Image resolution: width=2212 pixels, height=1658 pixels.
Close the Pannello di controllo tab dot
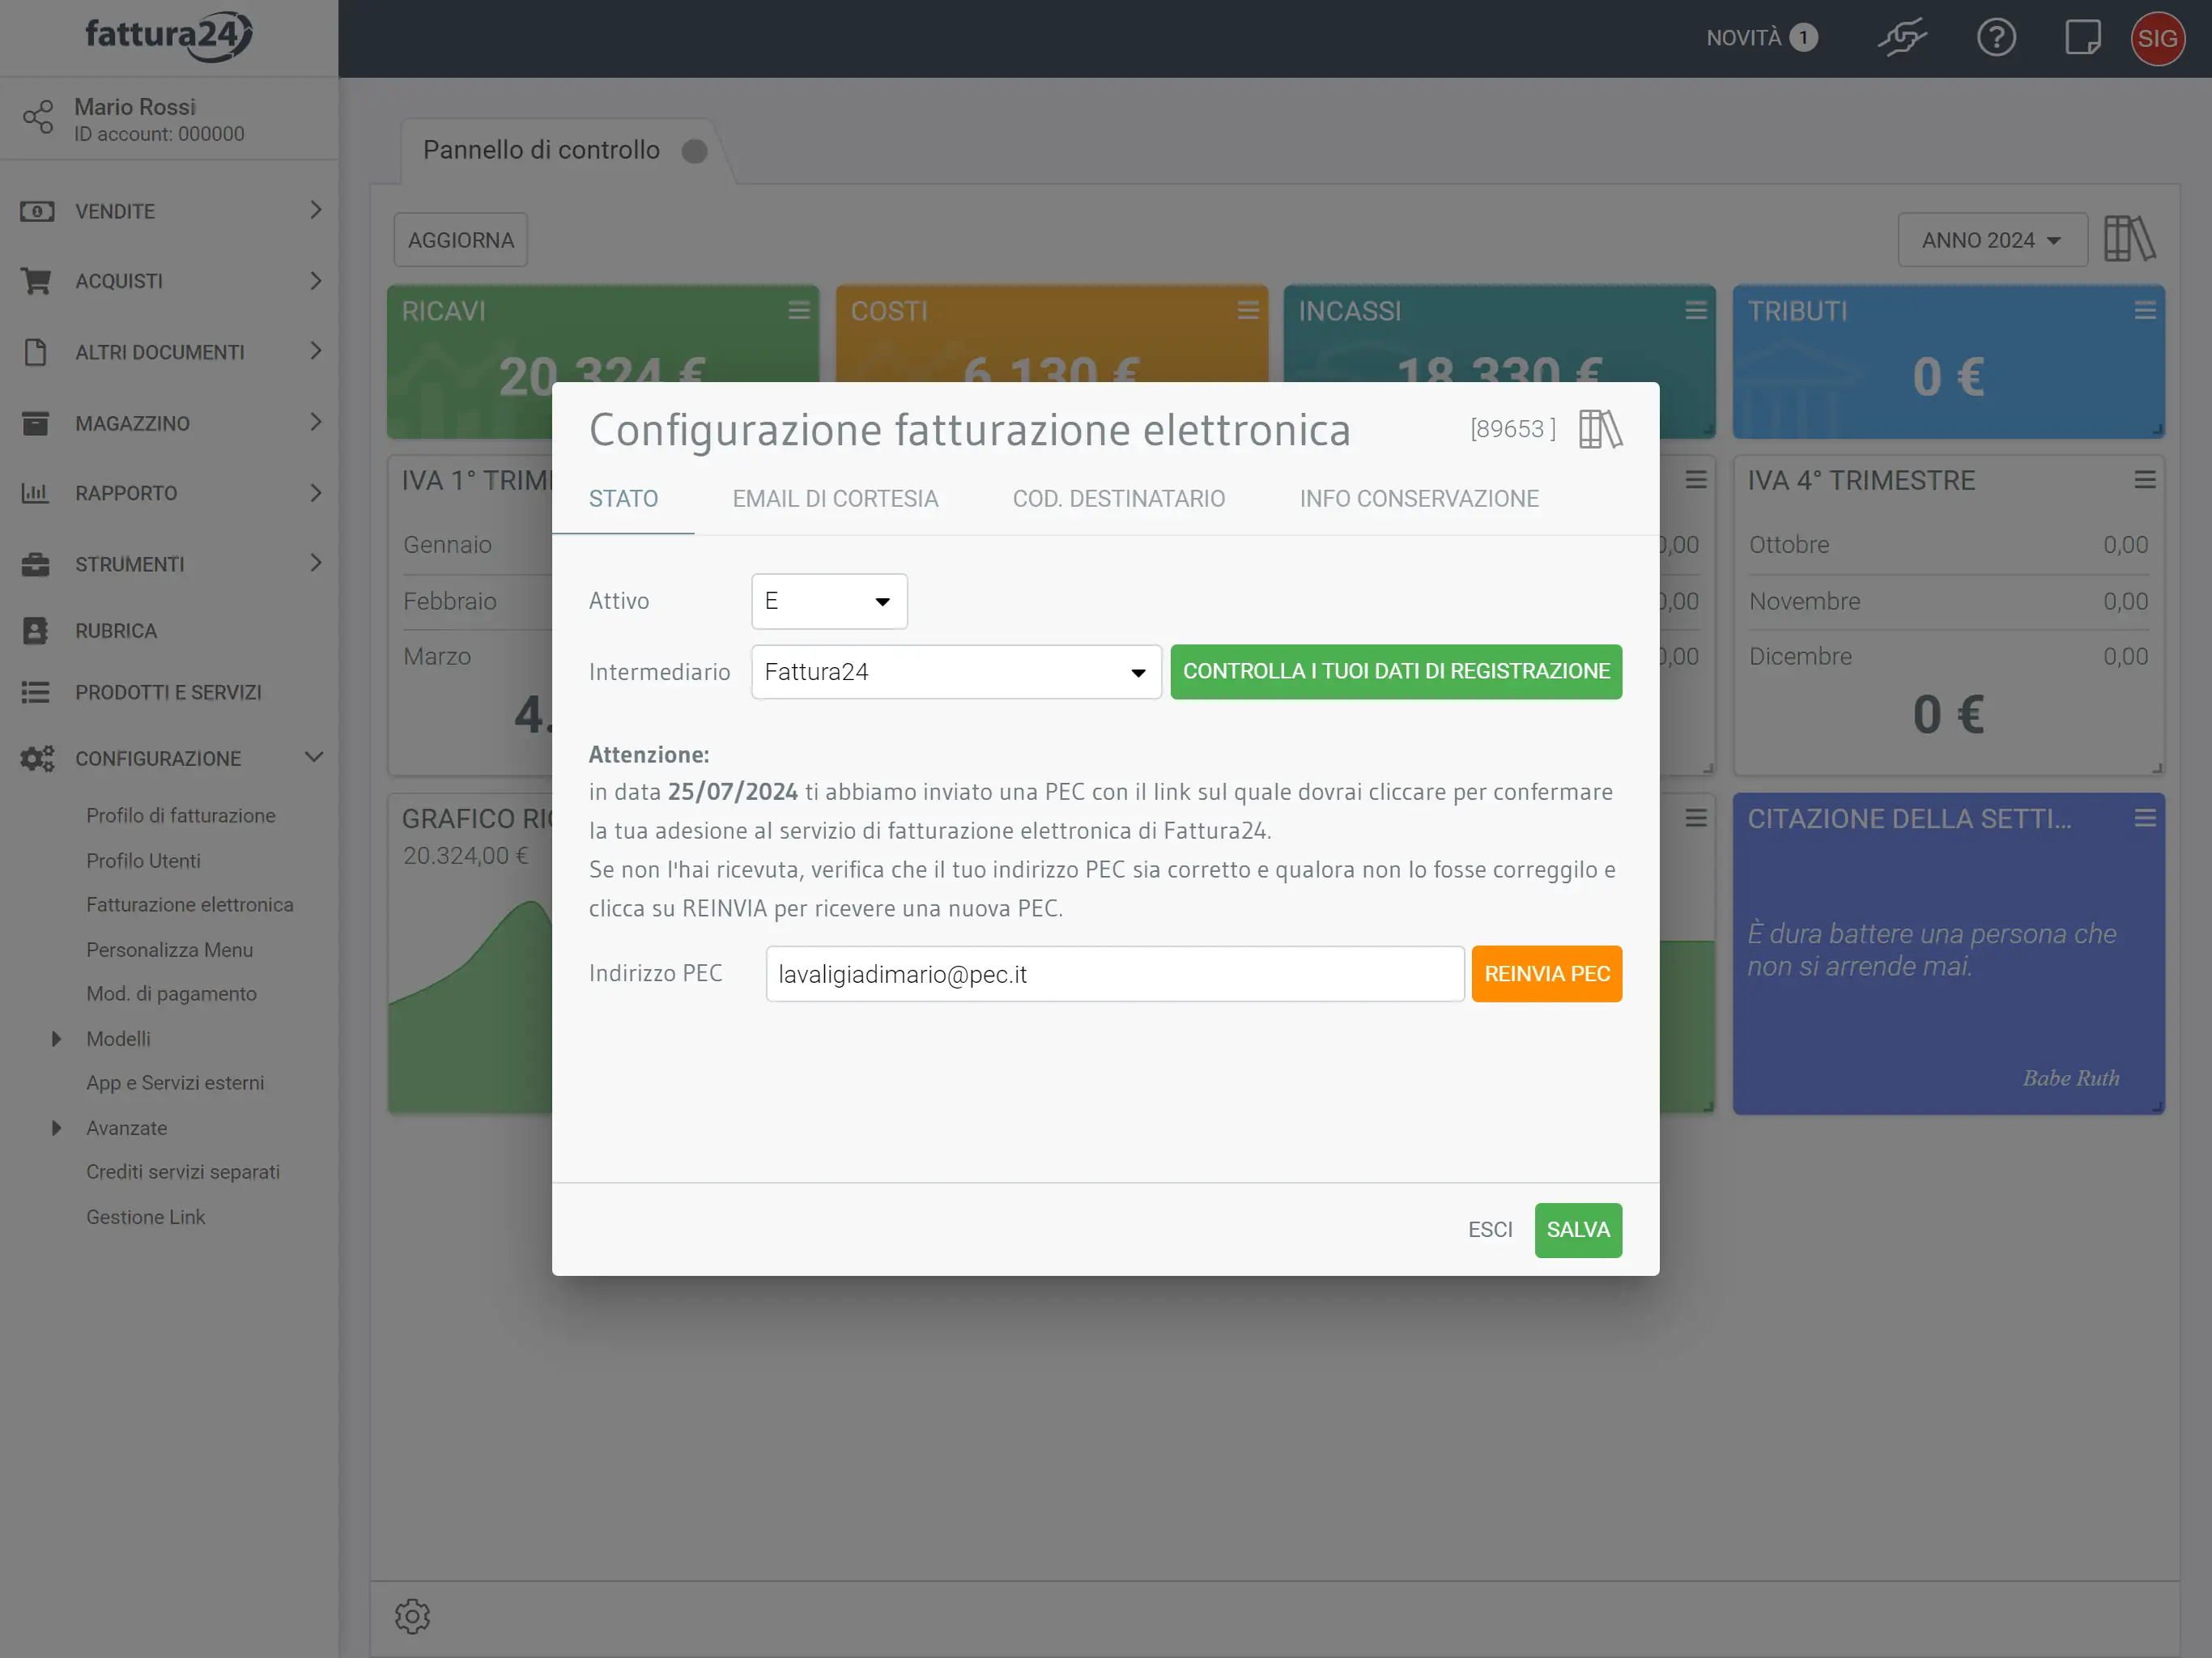tap(694, 150)
